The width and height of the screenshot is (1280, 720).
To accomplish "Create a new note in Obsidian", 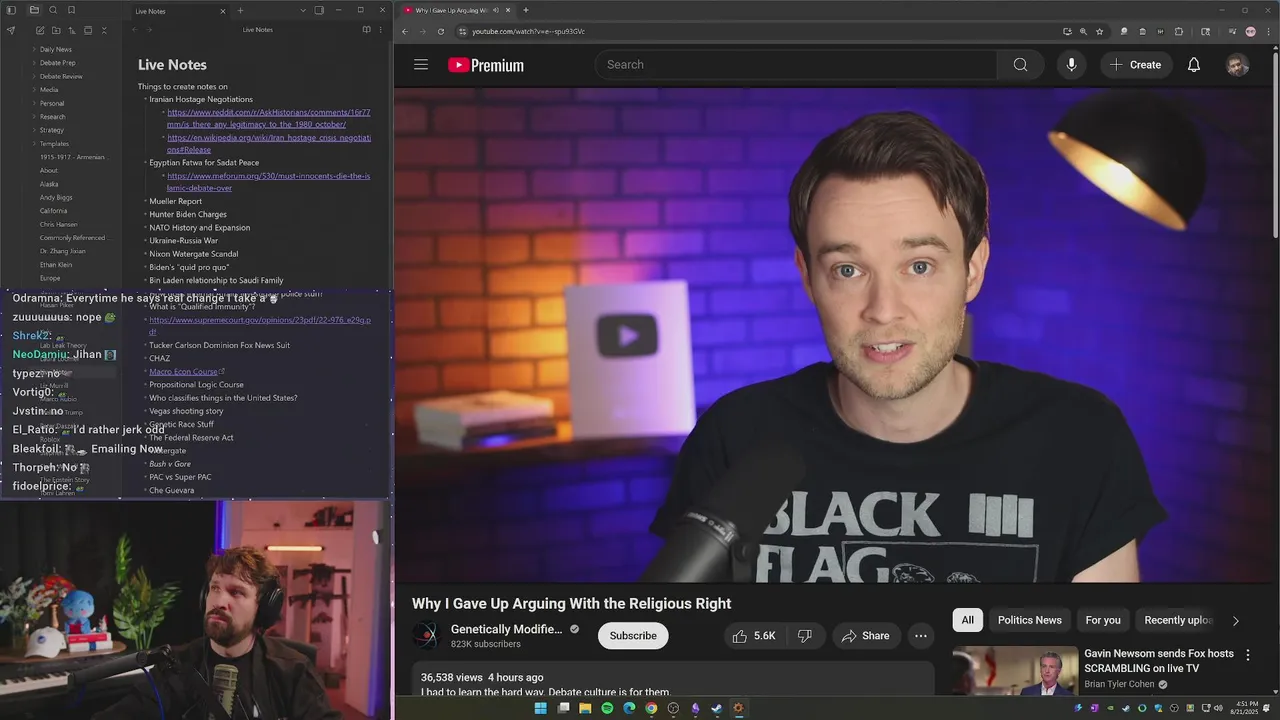I will coord(40,30).
